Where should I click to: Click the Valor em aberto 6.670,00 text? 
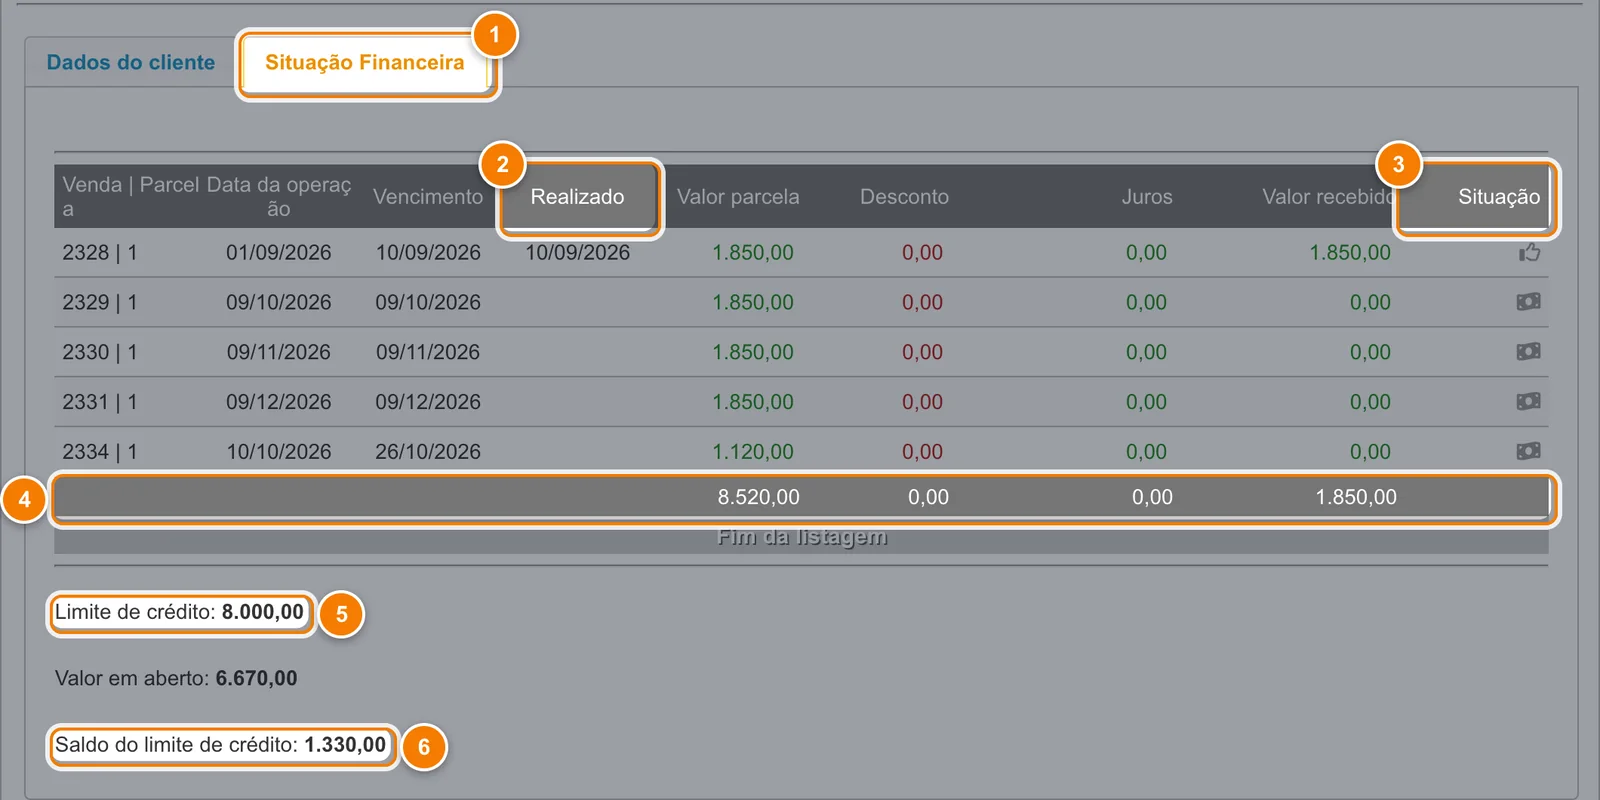tap(176, 678)
